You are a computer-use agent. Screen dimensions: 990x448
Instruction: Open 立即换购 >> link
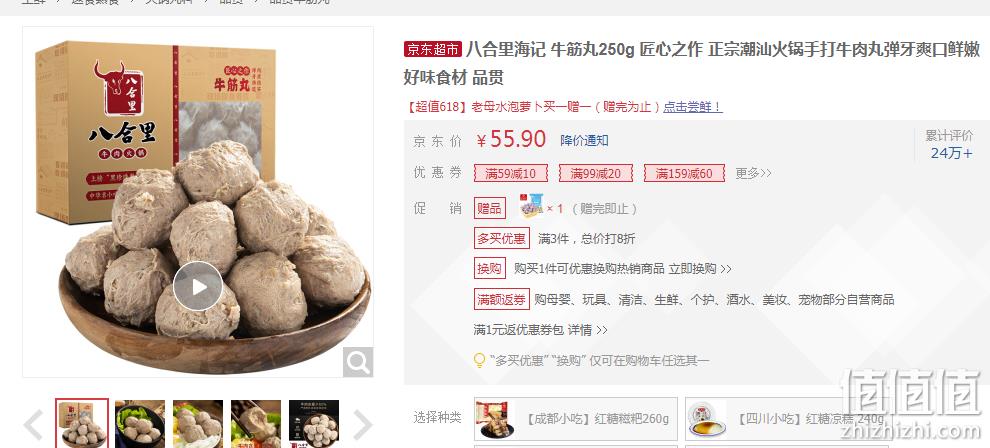[x=700, y=269]
